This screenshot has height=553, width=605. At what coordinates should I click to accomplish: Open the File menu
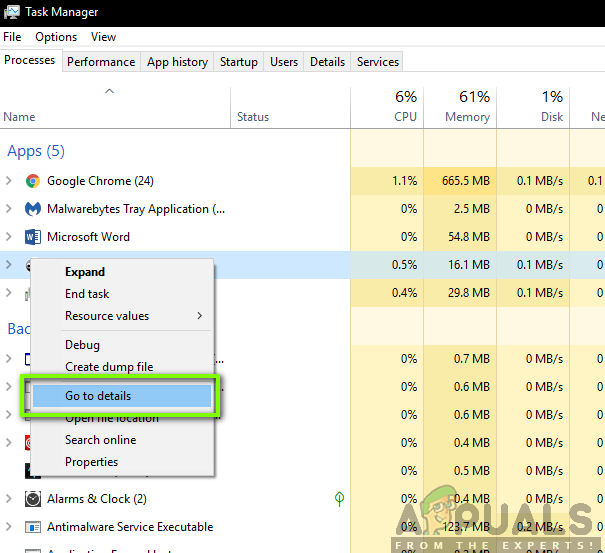(12, 37)
